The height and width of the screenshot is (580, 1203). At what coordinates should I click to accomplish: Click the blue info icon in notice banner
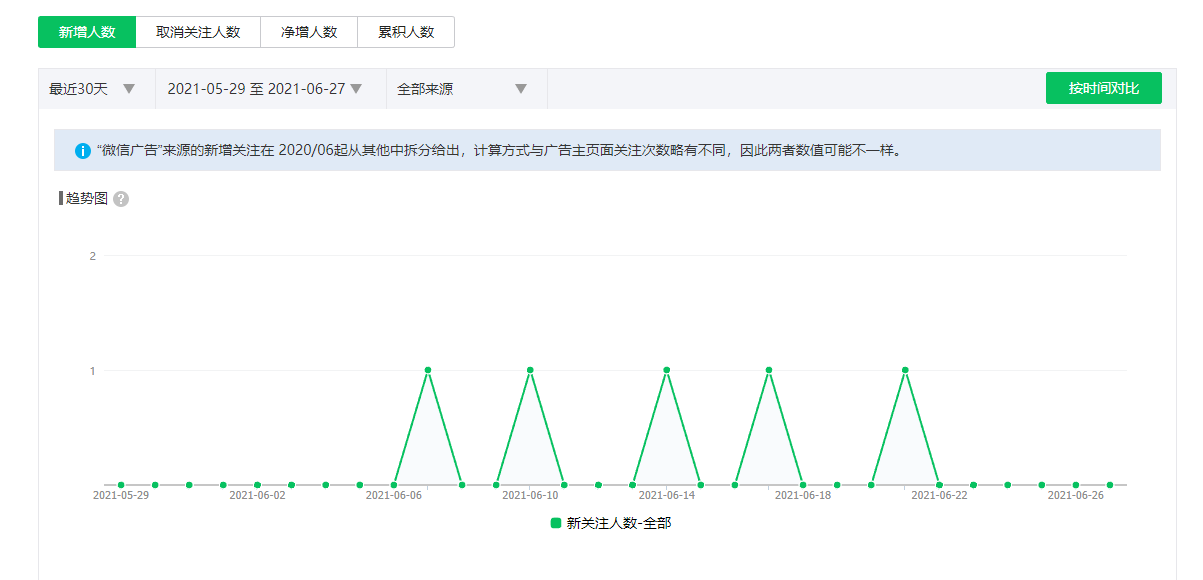tap(83, 151)
